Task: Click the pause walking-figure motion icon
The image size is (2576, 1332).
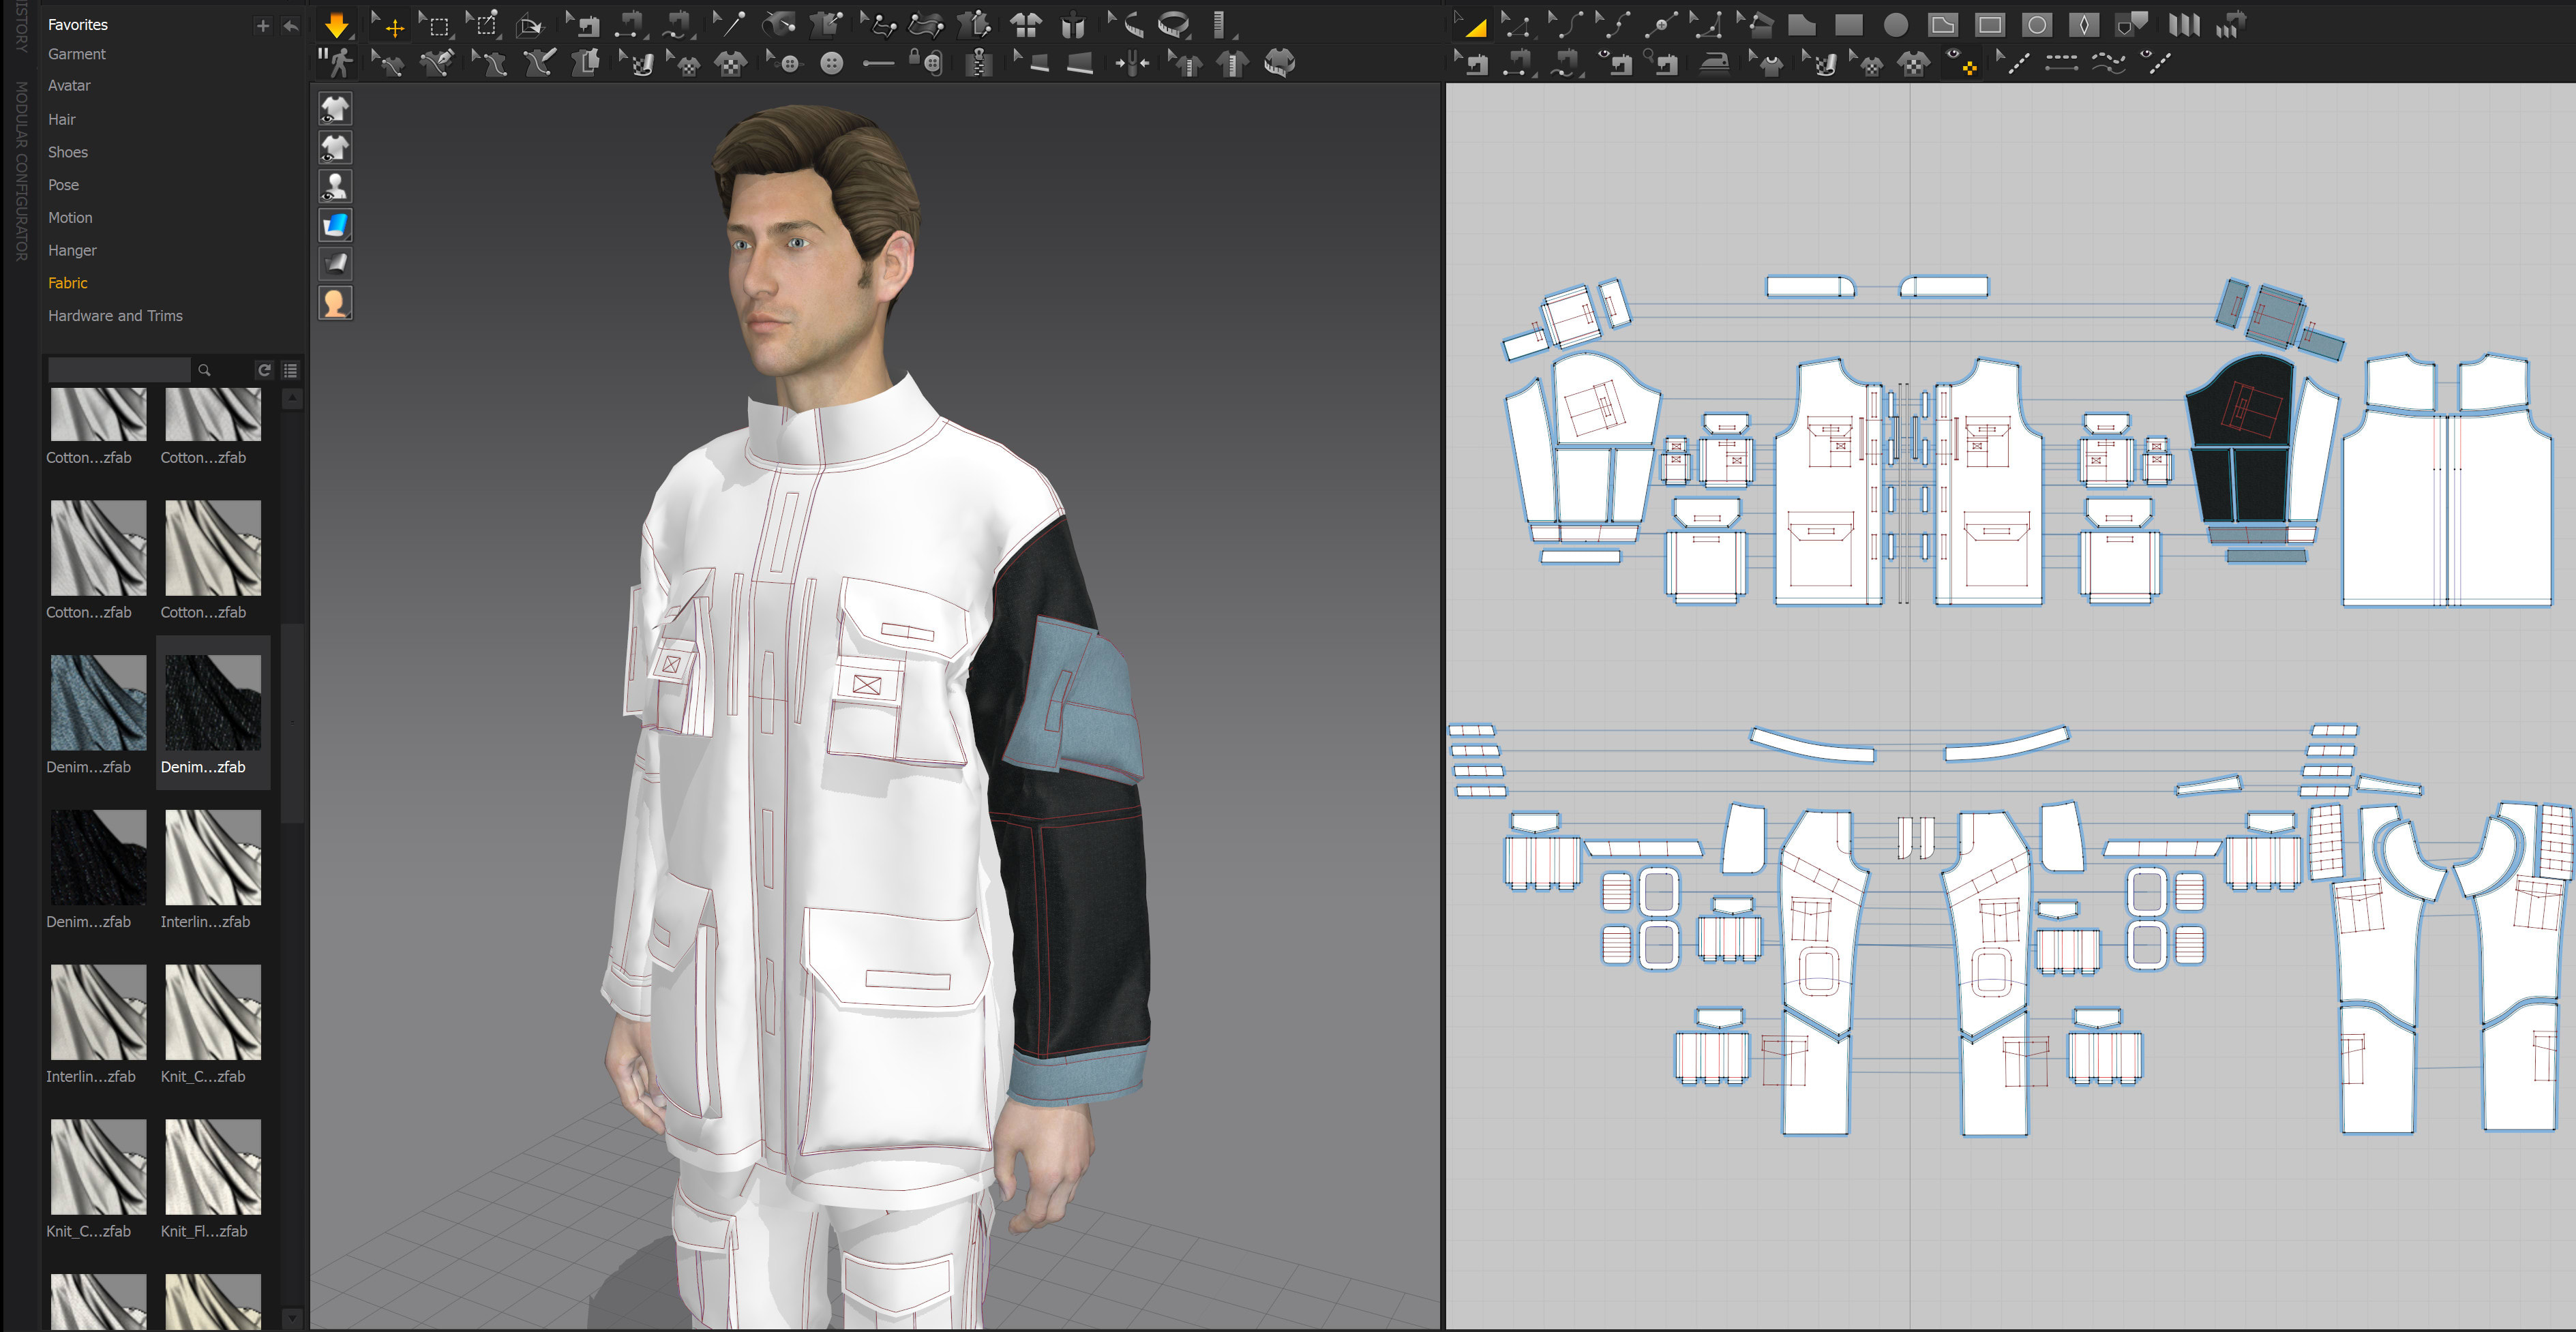Action: [337, 63]
